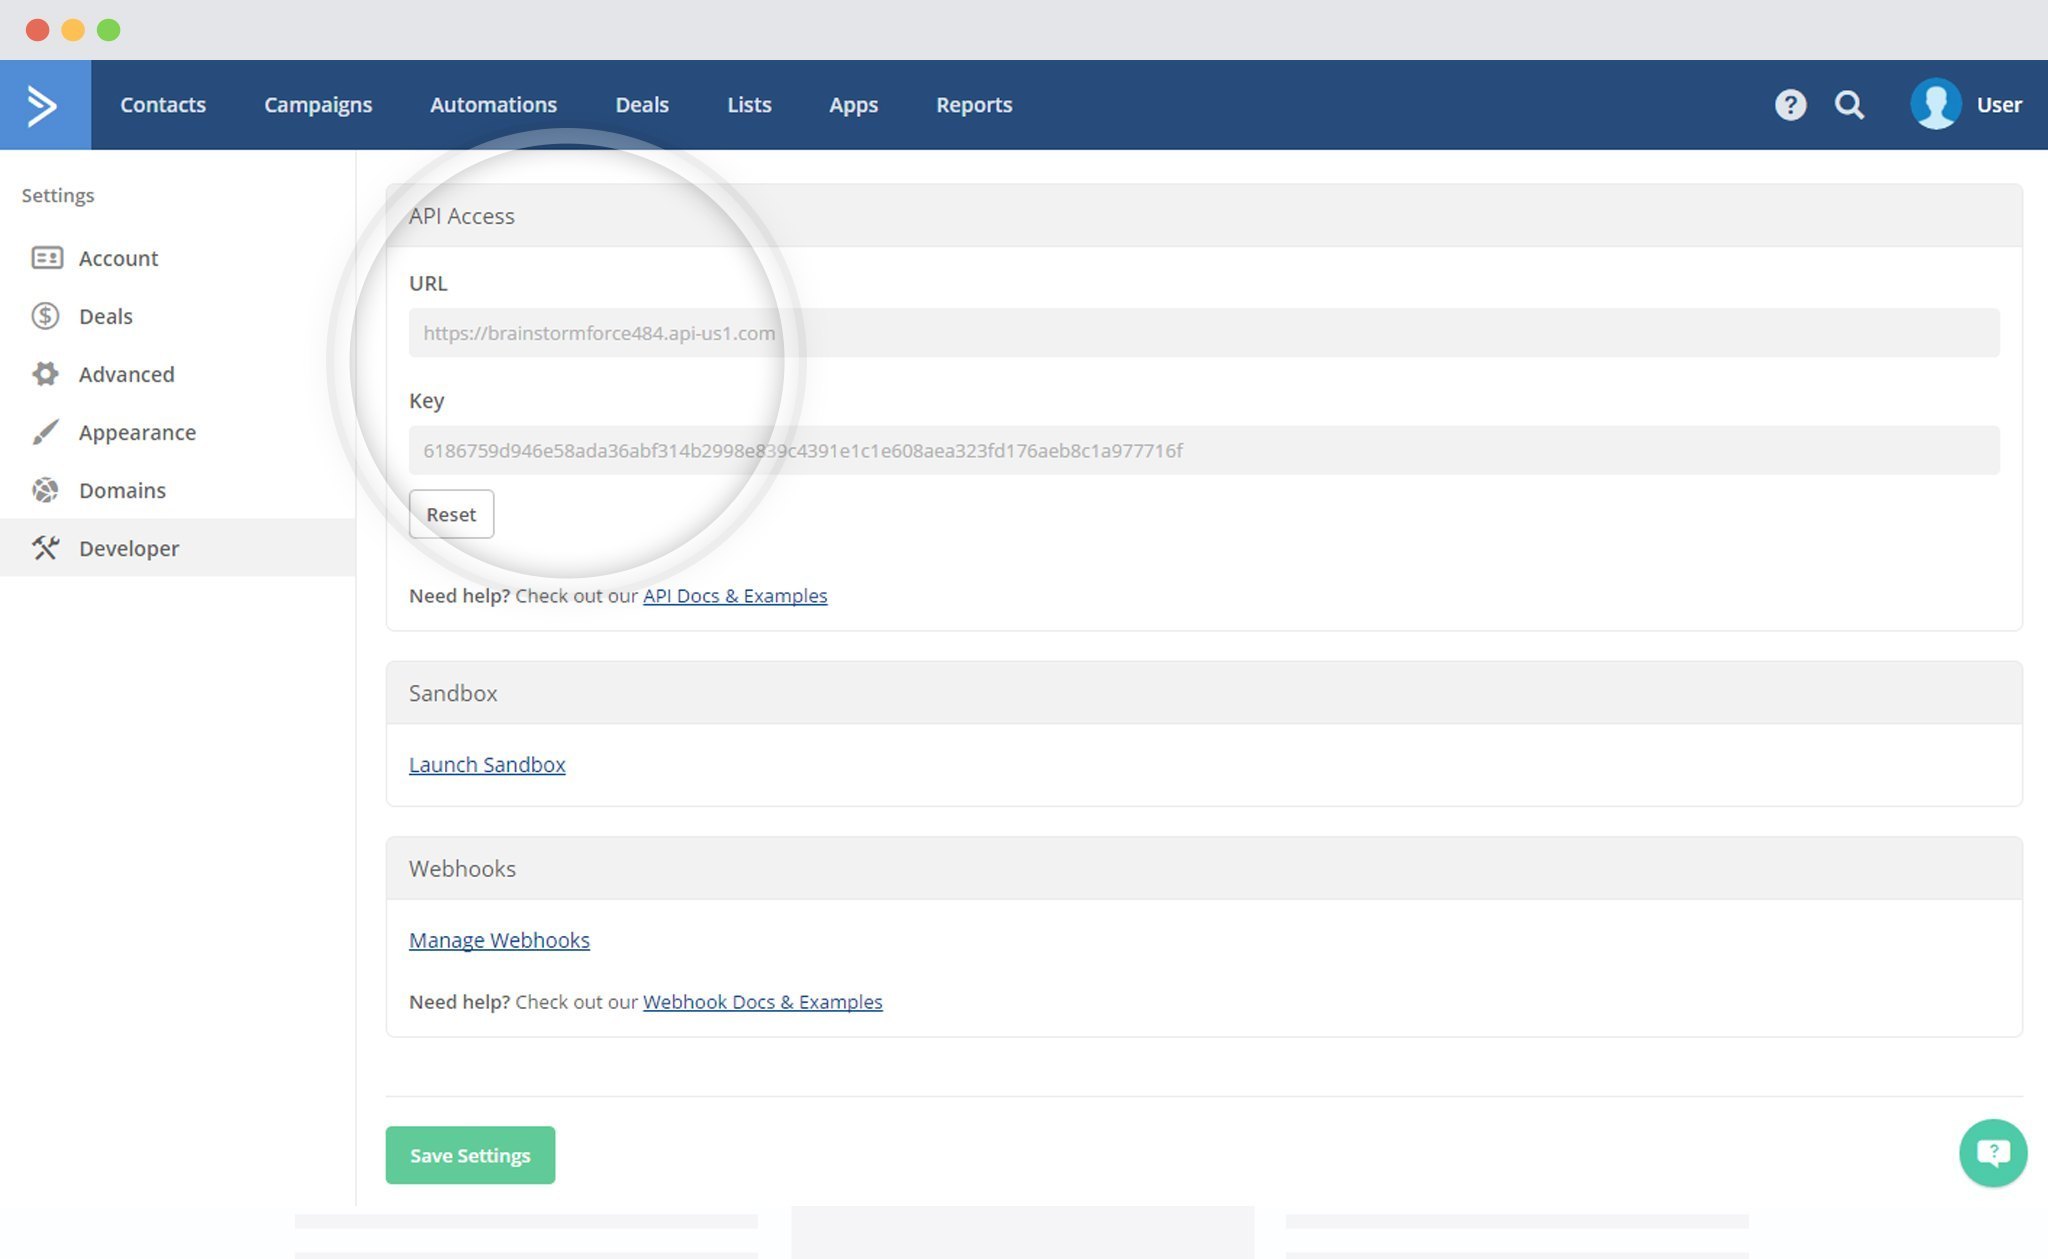Click the Domains globe icon

(45, 490)
